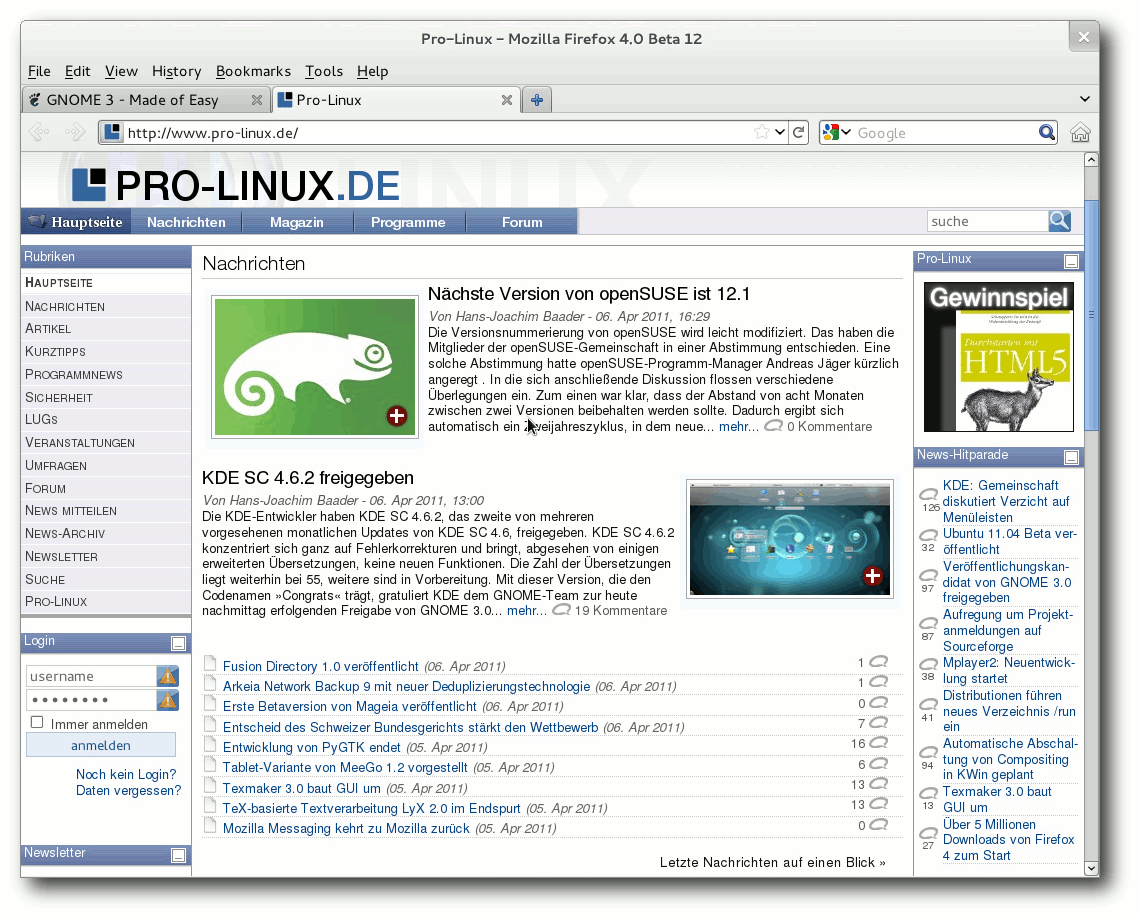Click the Firefox URL address field
Image resolution: width=1140 pixels, height=918 pixels.
tap(438, 132)
